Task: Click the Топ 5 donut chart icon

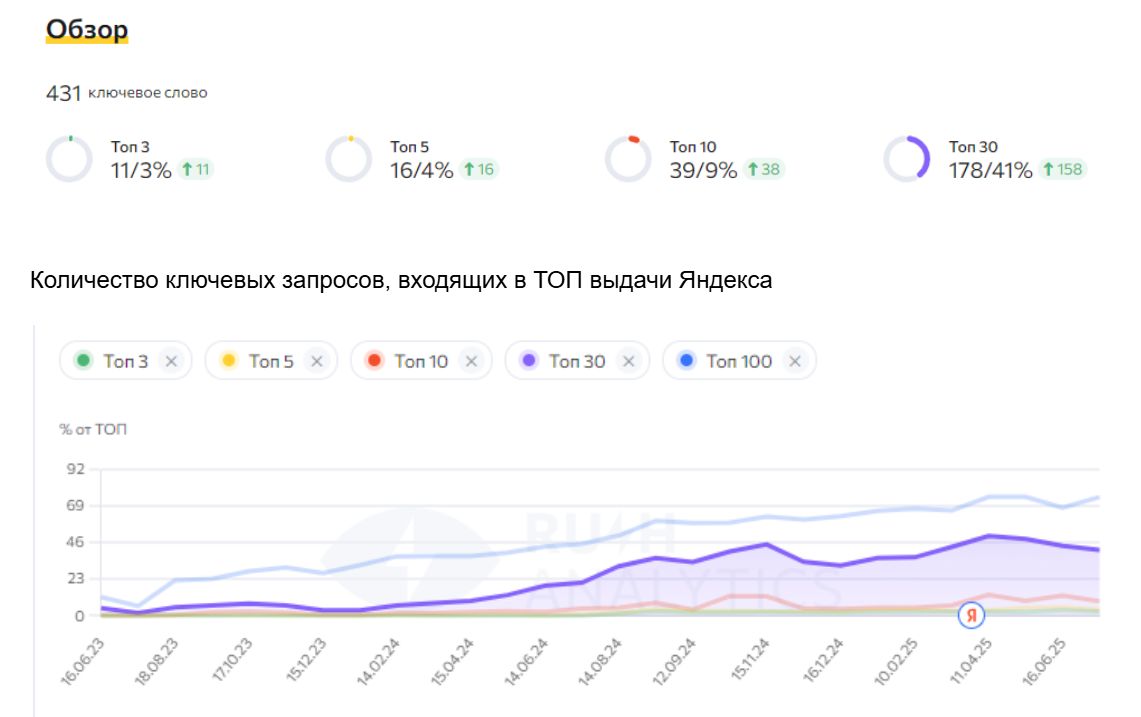Action: [x=348, y=159]
